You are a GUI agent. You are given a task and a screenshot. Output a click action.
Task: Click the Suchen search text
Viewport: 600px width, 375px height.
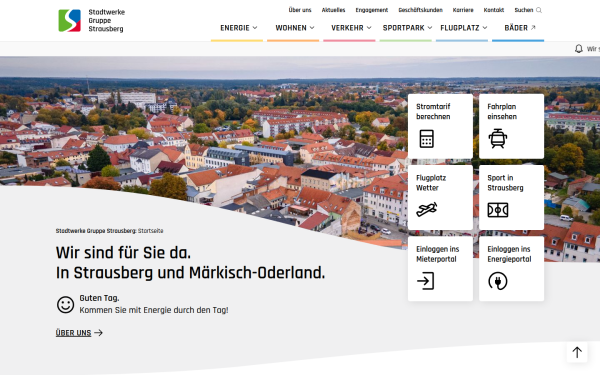click(523, 10)
